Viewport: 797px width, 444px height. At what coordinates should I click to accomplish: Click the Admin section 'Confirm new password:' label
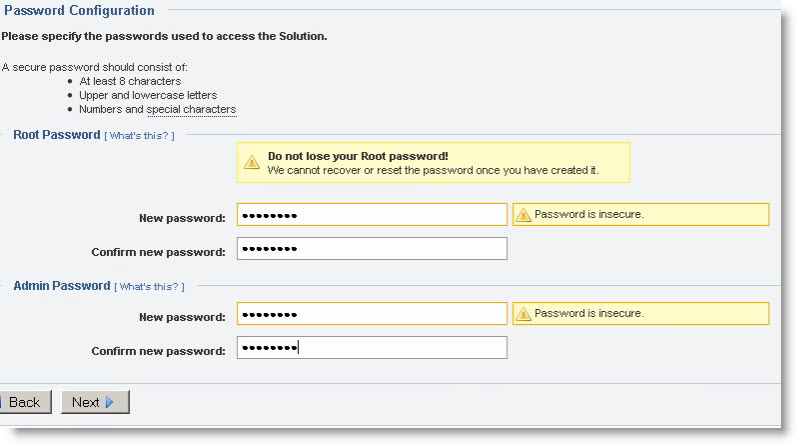coord(158,351)
